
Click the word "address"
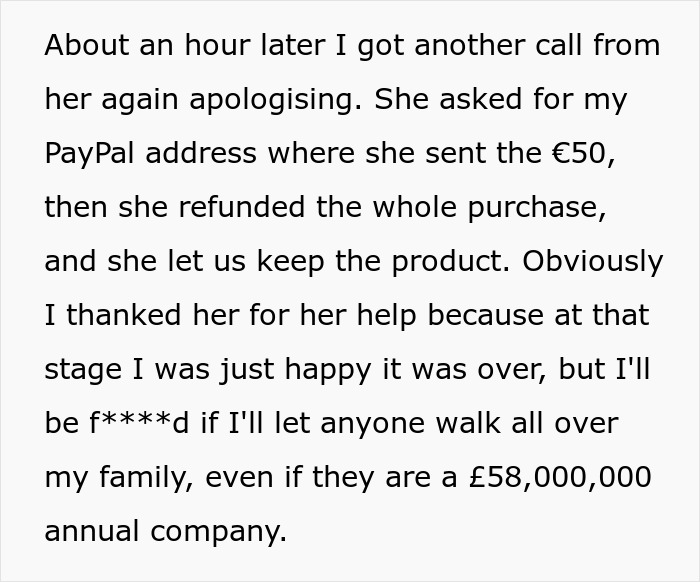click(x=201, y=153)
